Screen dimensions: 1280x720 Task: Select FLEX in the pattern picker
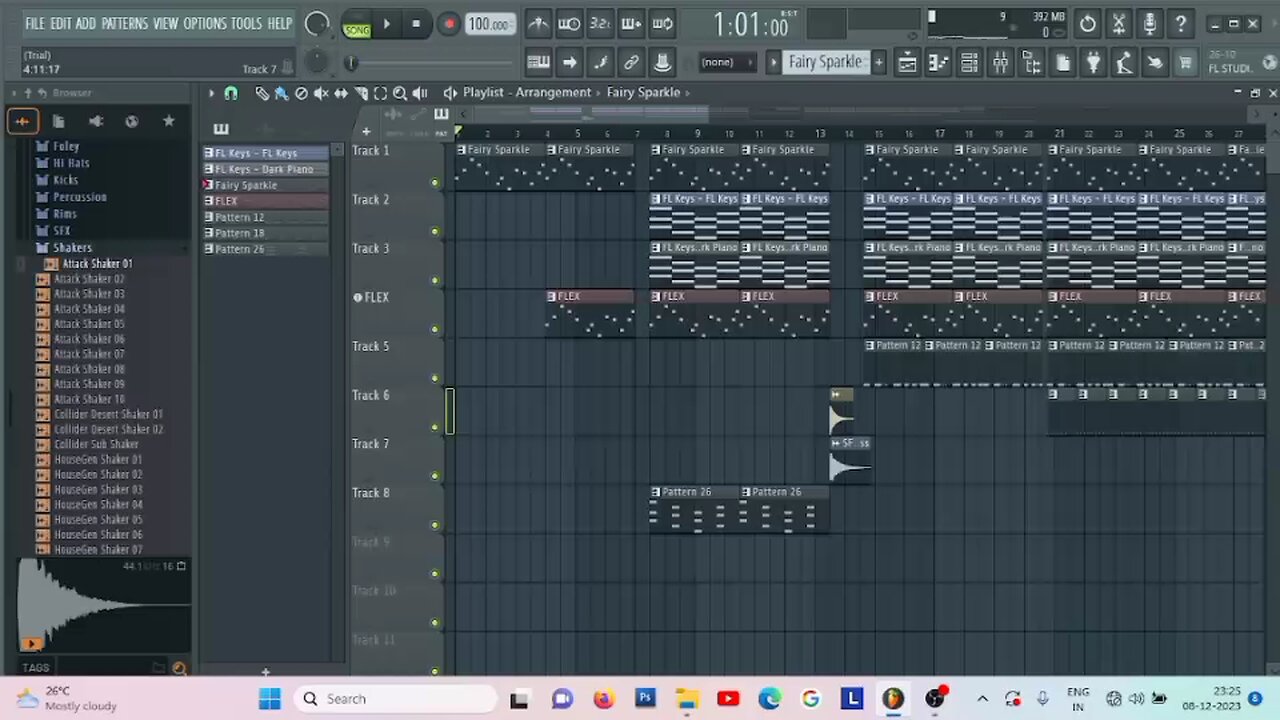(265, 201)
